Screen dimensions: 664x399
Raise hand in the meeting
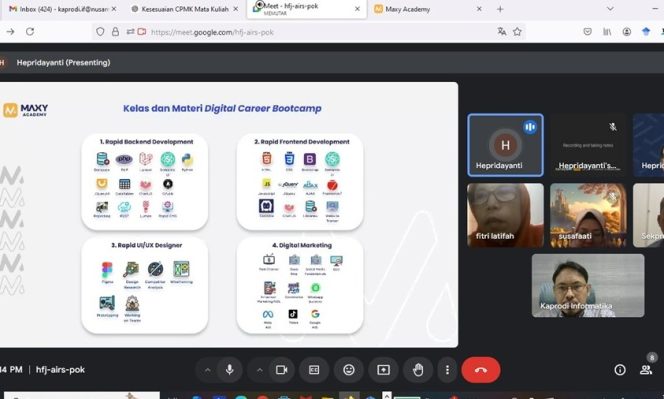[418, 370]
